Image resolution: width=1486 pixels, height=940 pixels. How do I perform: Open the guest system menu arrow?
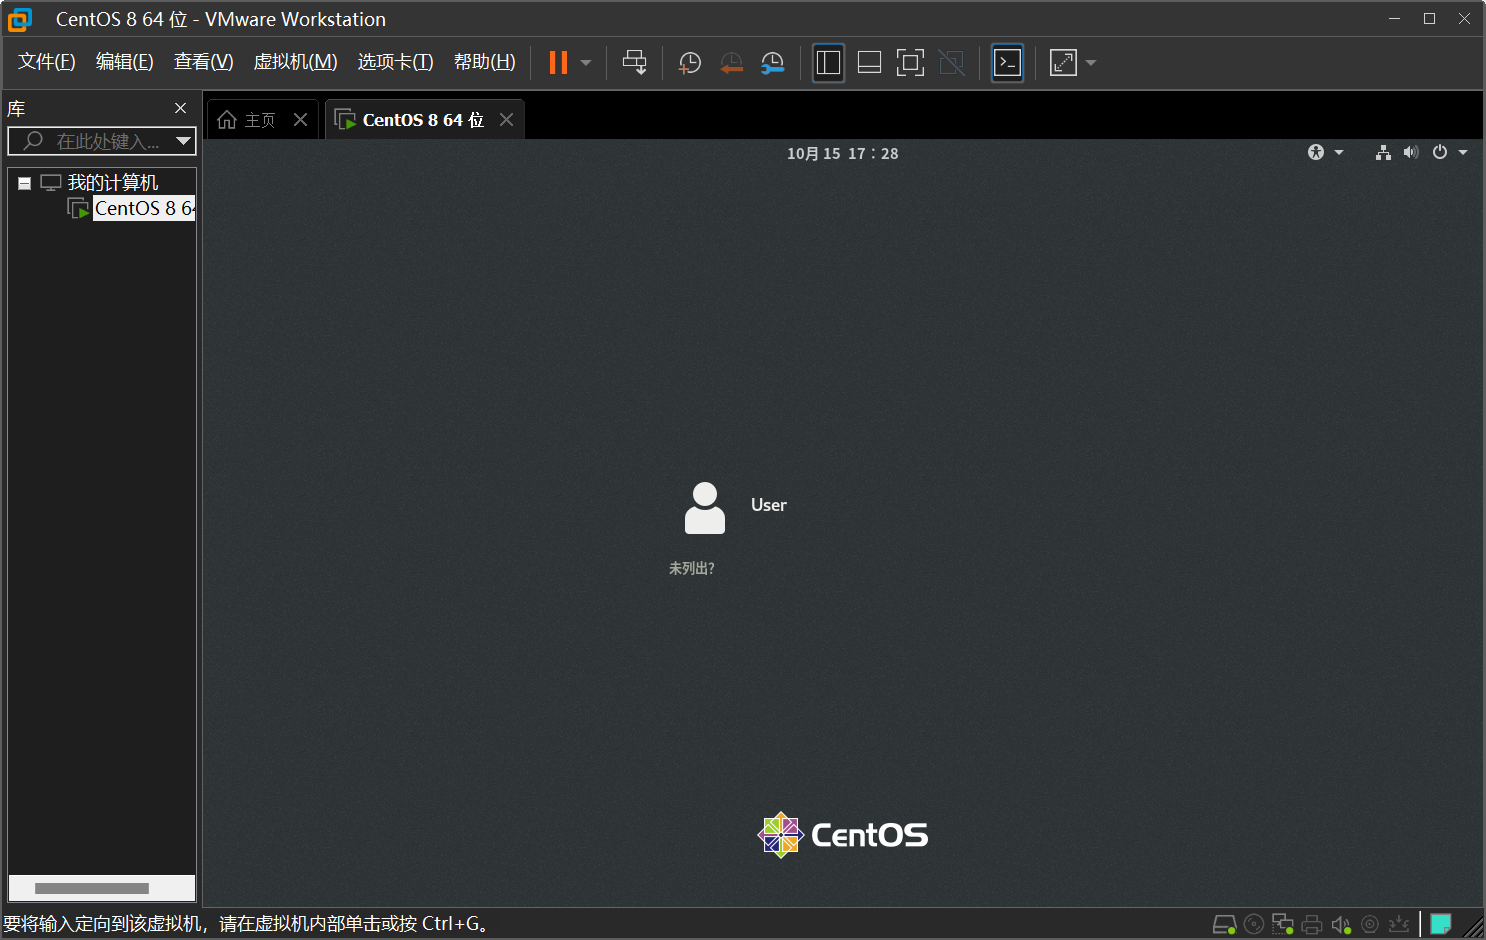(x=1463, y=153)
